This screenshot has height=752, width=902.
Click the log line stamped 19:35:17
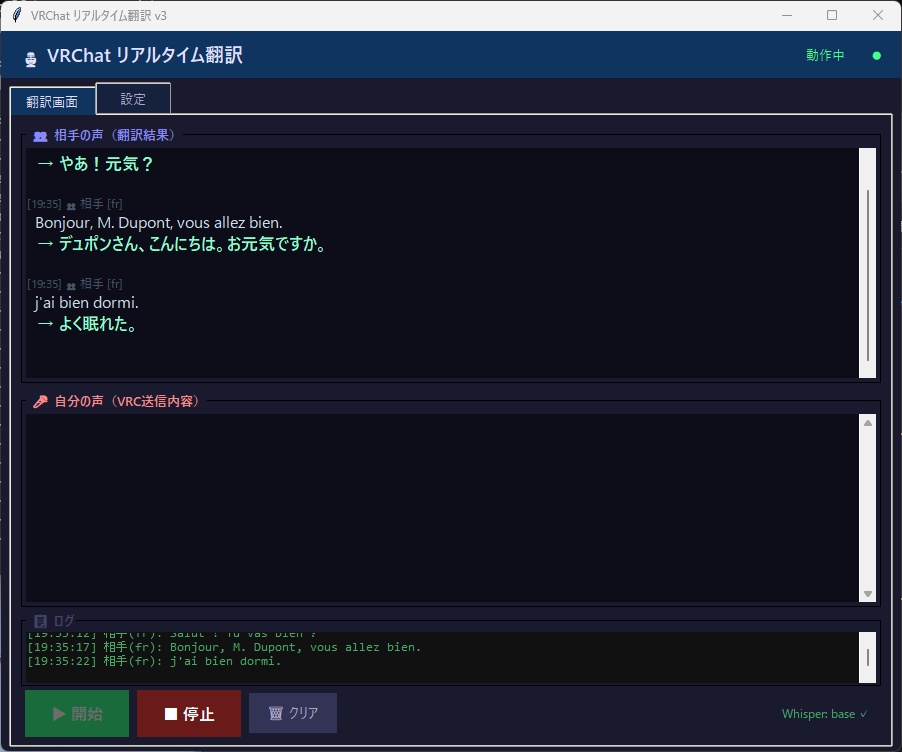click(x=224, y=647)
